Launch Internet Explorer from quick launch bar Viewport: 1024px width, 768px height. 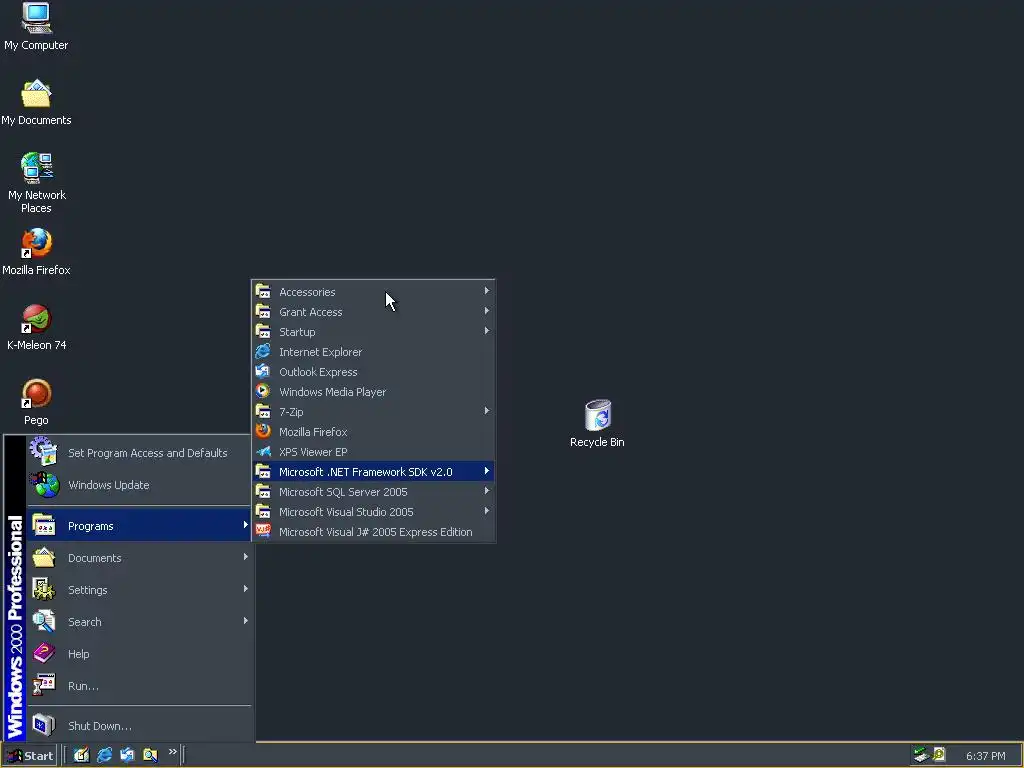click(x=104, y=755)
